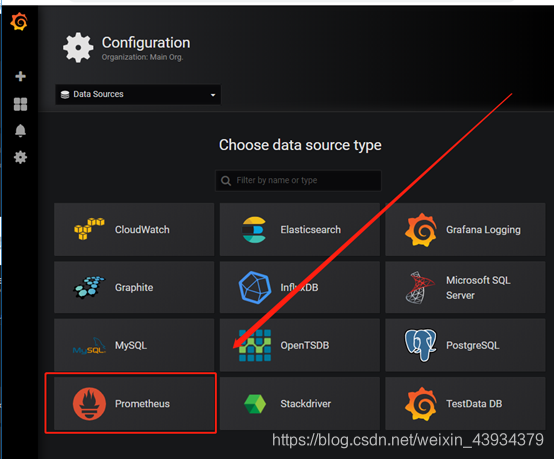Click the TestData DB label text
The height and width of the screenshot is (459, 554).
(x=474, y=404)
